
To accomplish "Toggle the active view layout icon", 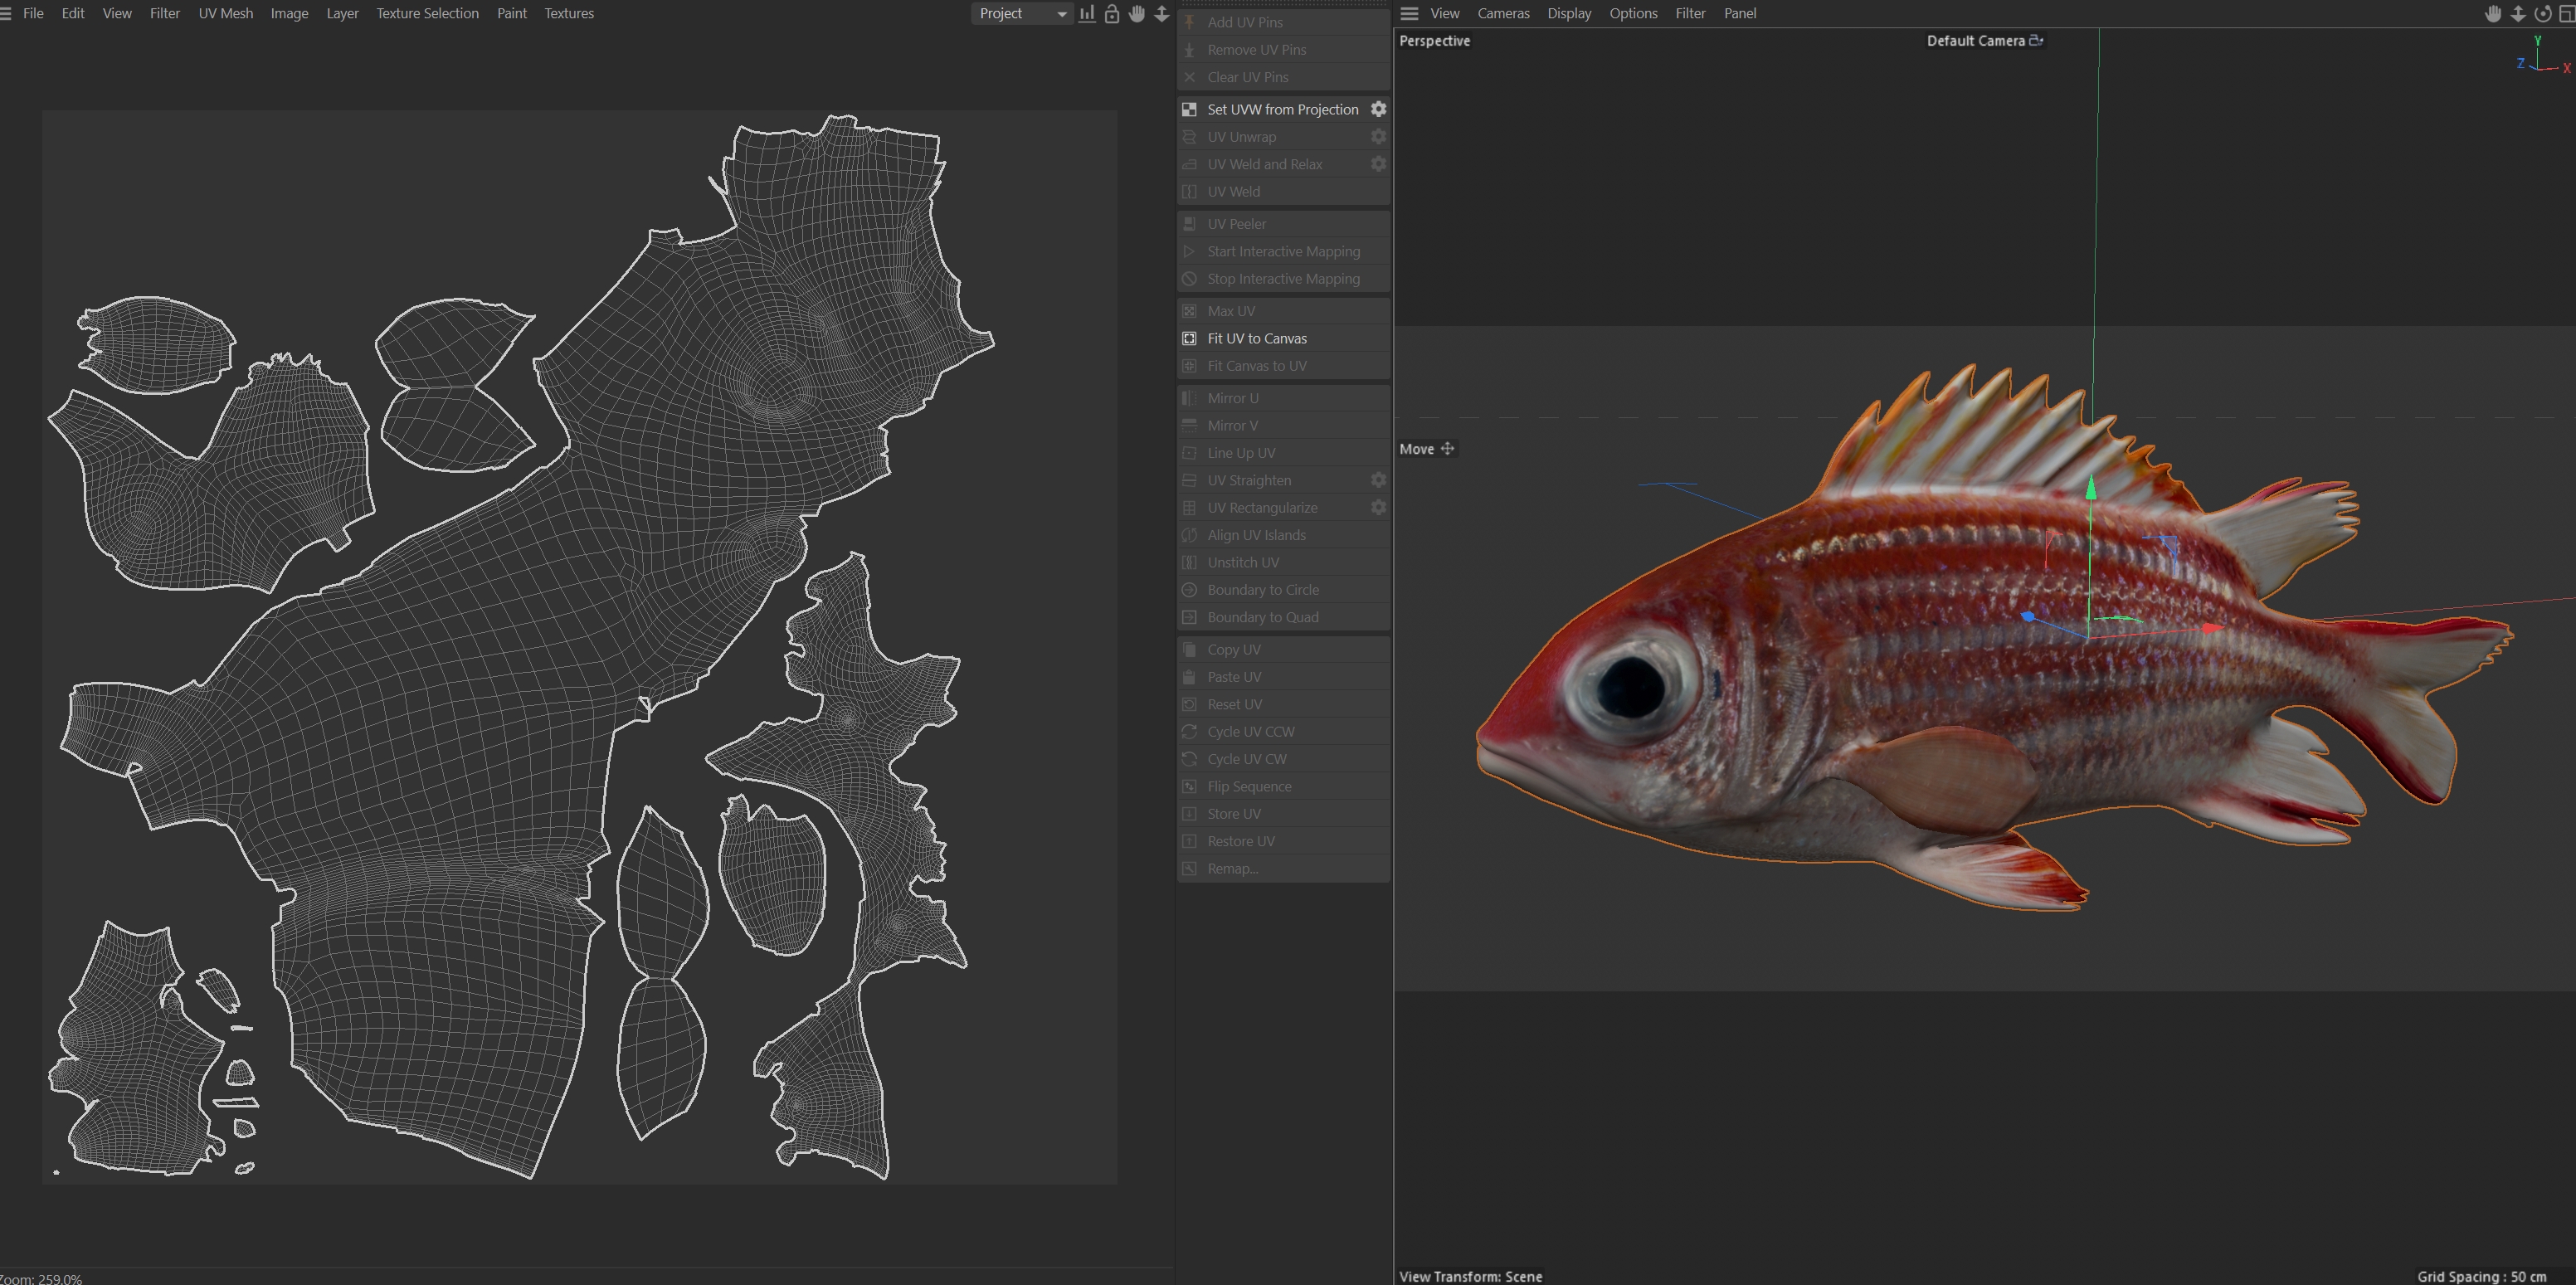I will [2566, 14].
